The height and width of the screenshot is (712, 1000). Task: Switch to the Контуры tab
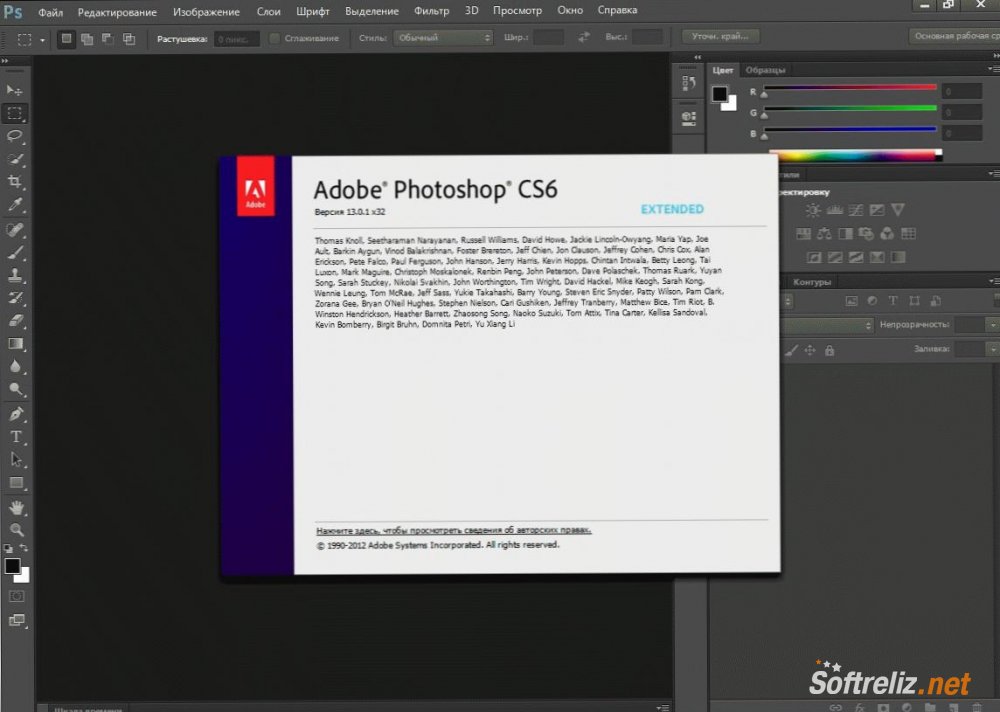pos(812,282)
